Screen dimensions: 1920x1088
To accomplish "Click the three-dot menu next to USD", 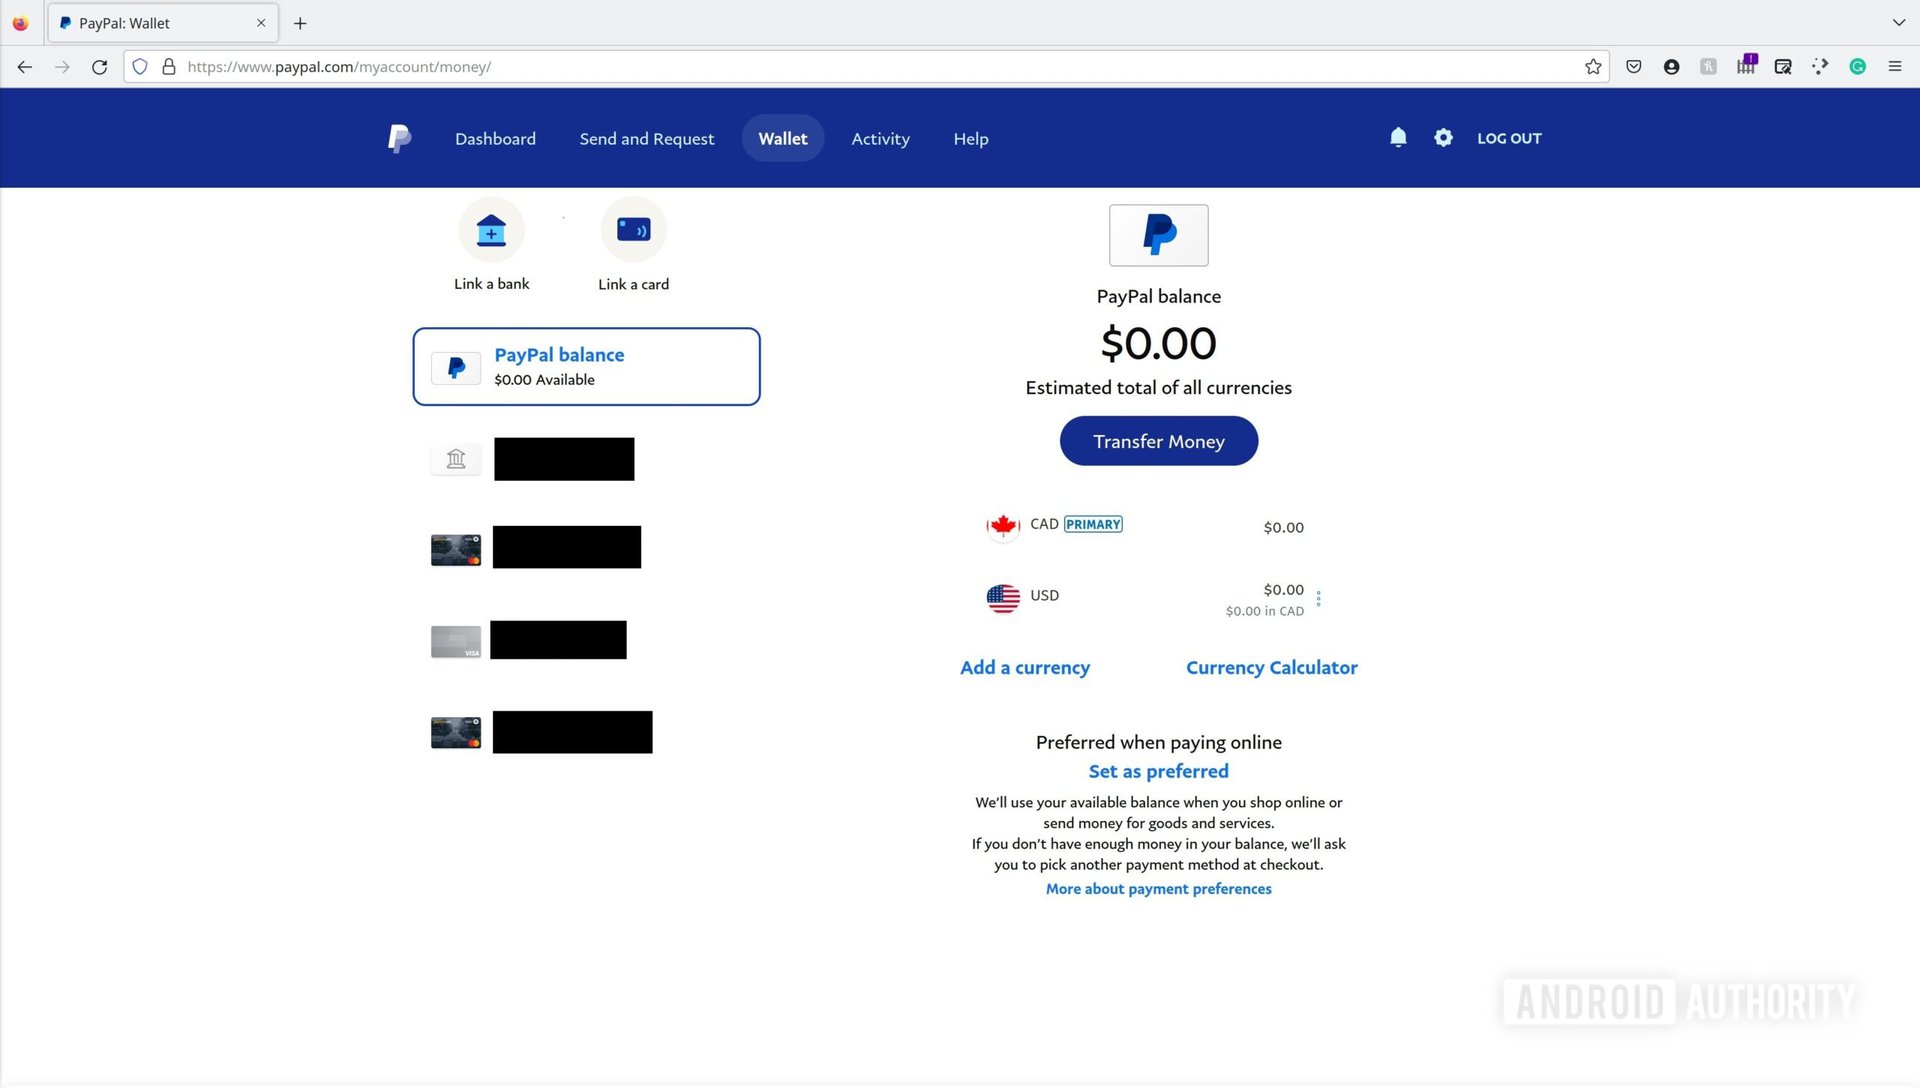I will 1319,599.
